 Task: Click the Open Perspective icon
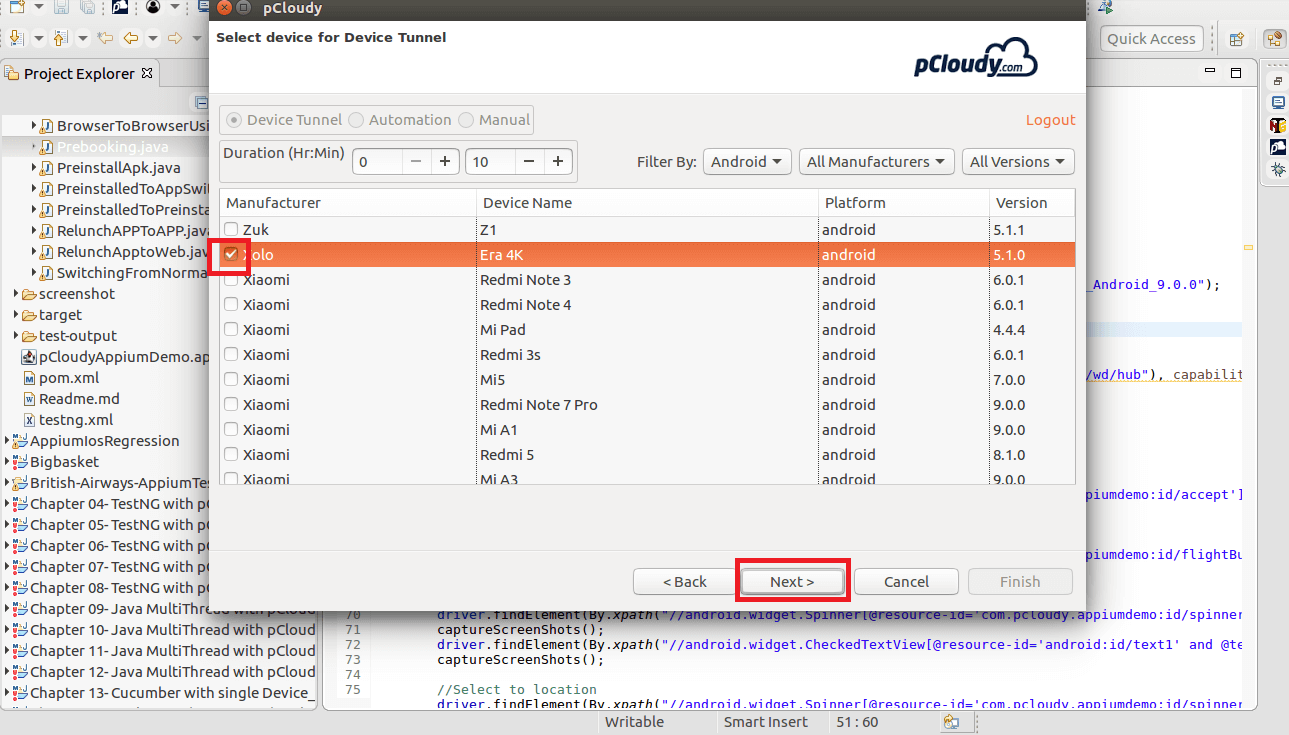tap(1237, 39)
